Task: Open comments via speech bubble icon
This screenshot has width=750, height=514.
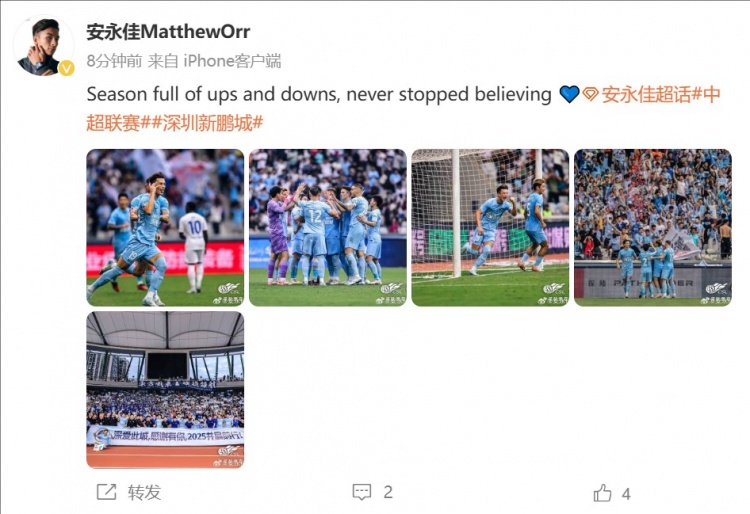Action: pos(362,492)
